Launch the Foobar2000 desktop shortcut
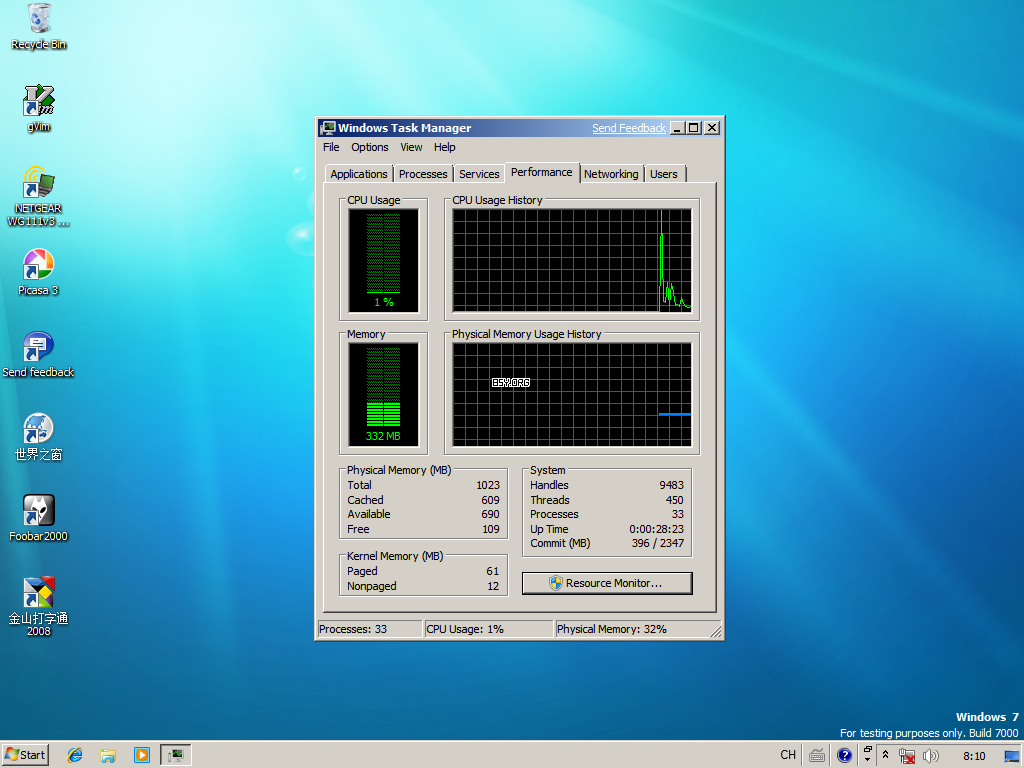 click(x=39, y=512)
